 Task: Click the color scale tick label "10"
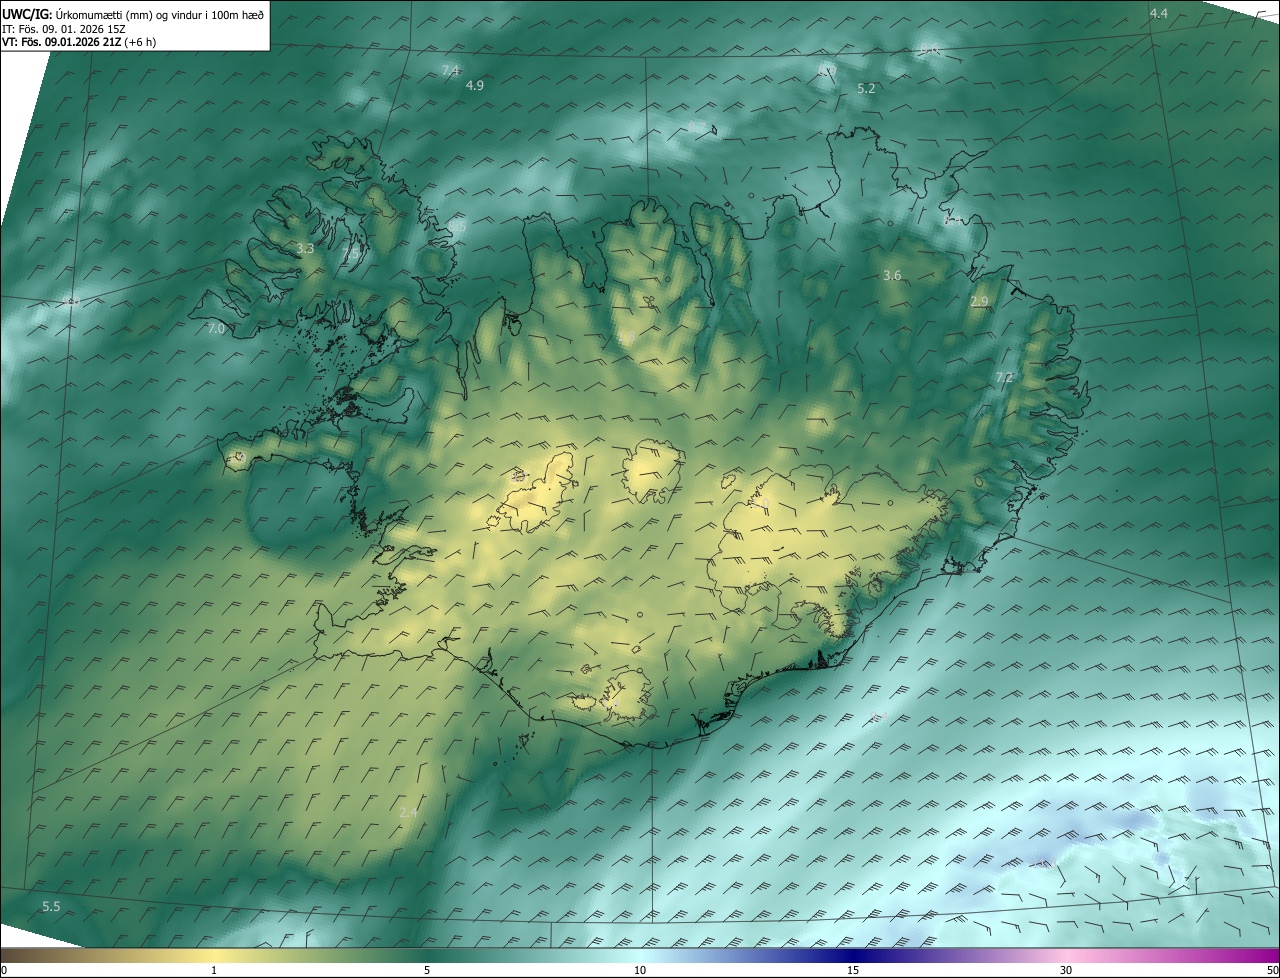coord(640,971)
